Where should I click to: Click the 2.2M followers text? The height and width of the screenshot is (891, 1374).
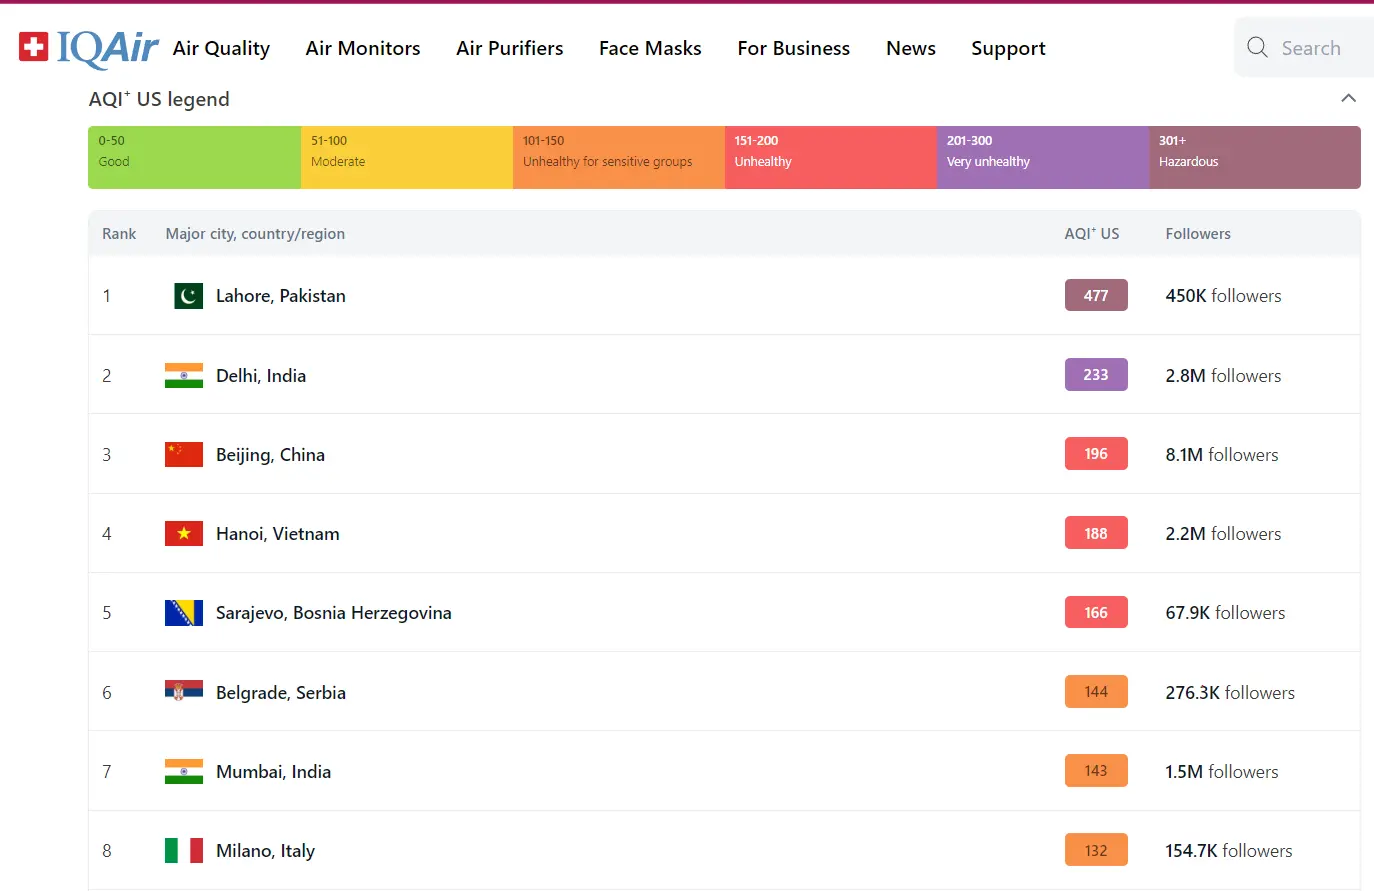tap(1223, 534)
